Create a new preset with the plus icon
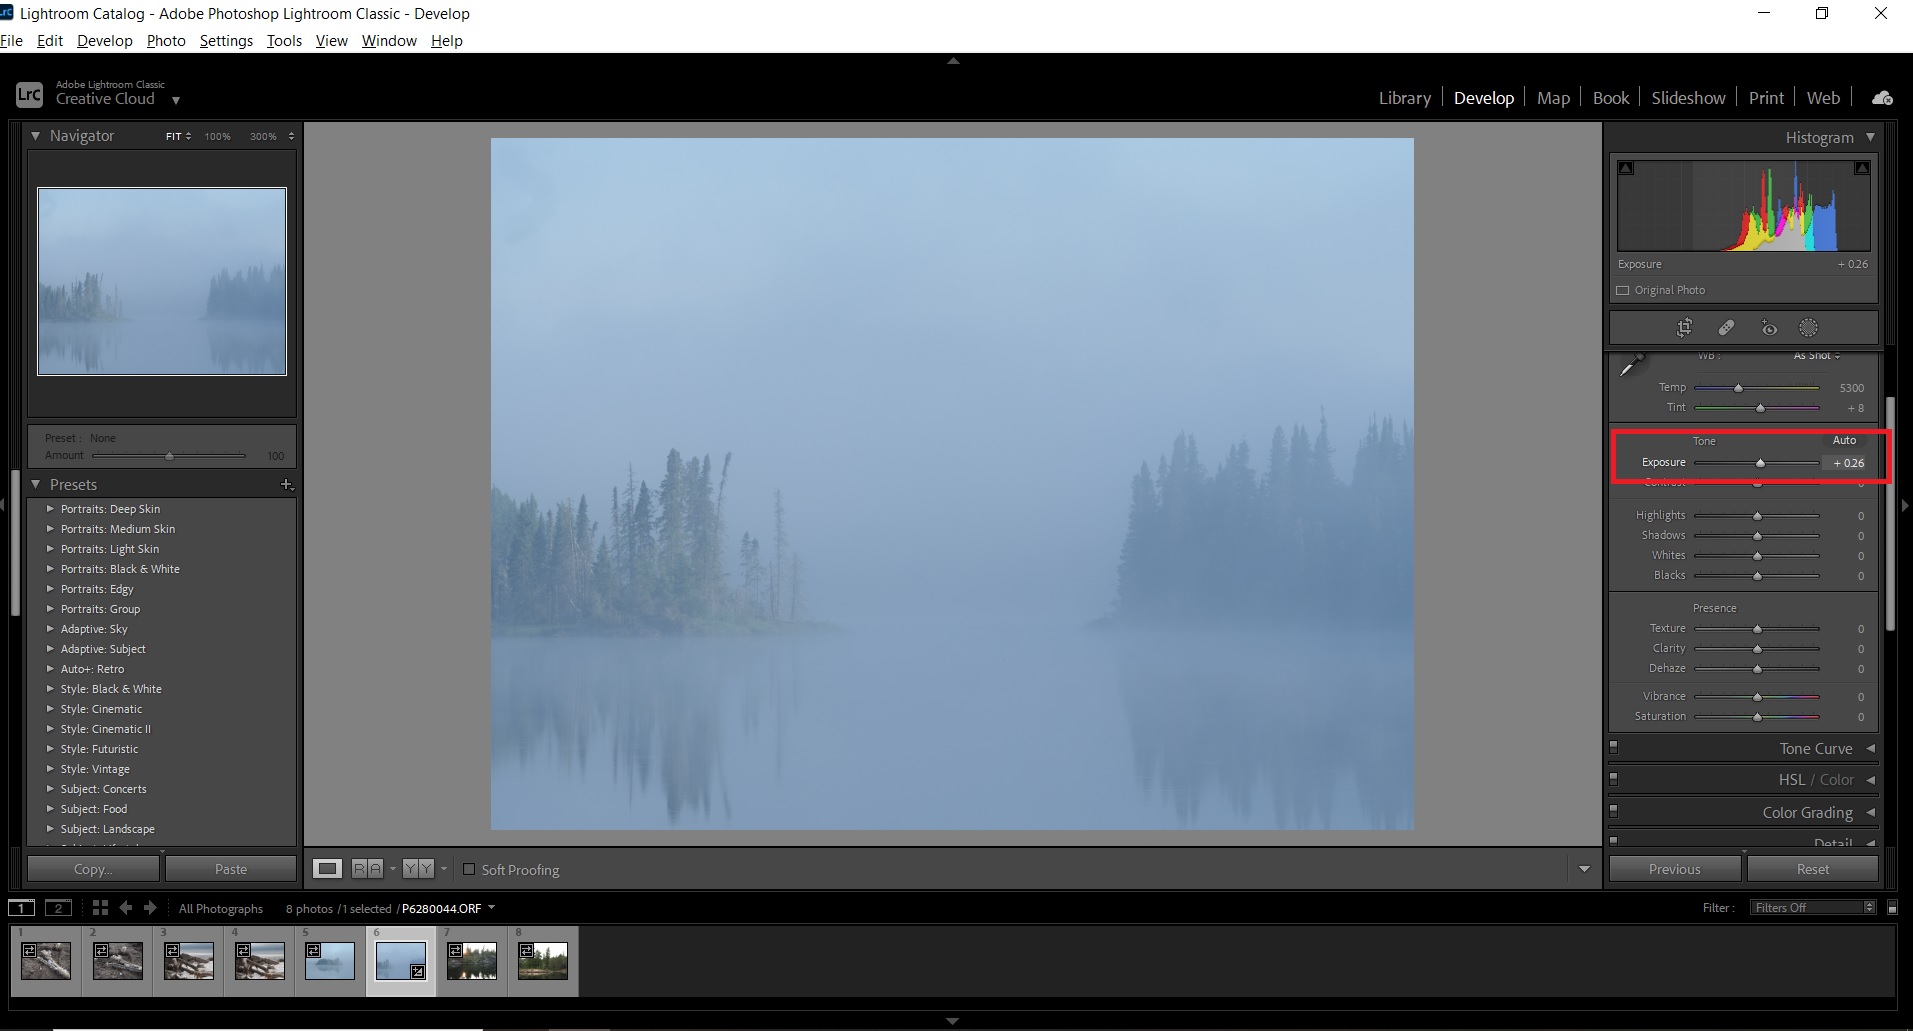 click(287, 484)
